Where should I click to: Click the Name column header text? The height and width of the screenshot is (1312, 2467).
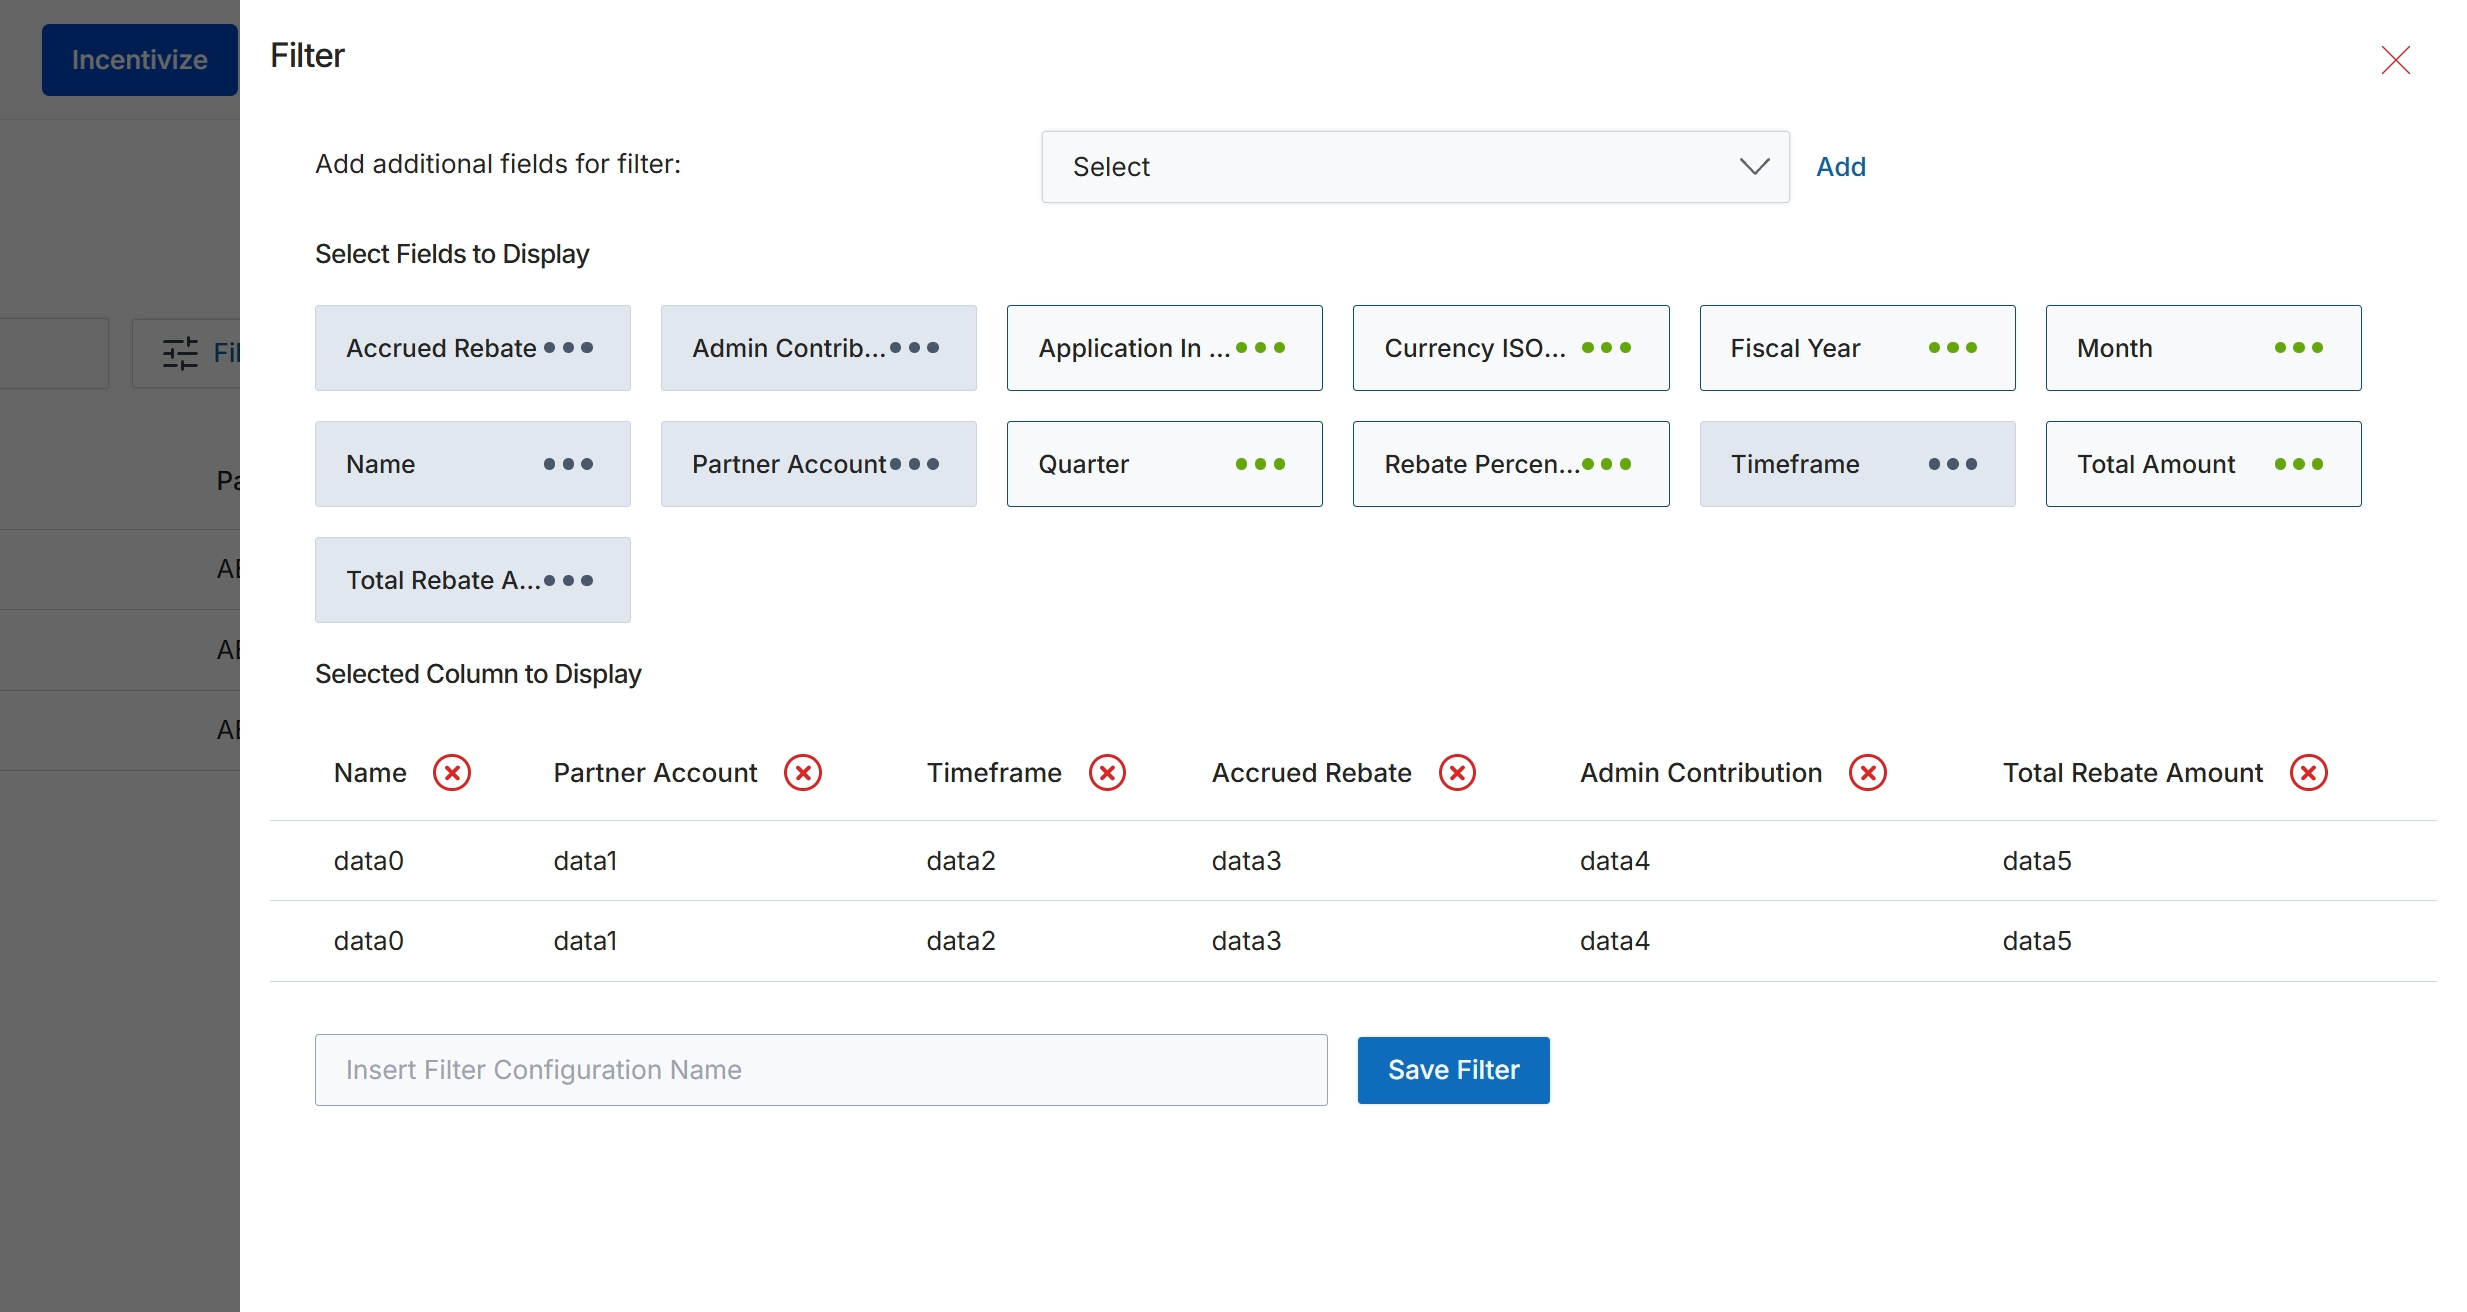click(370, 773)
